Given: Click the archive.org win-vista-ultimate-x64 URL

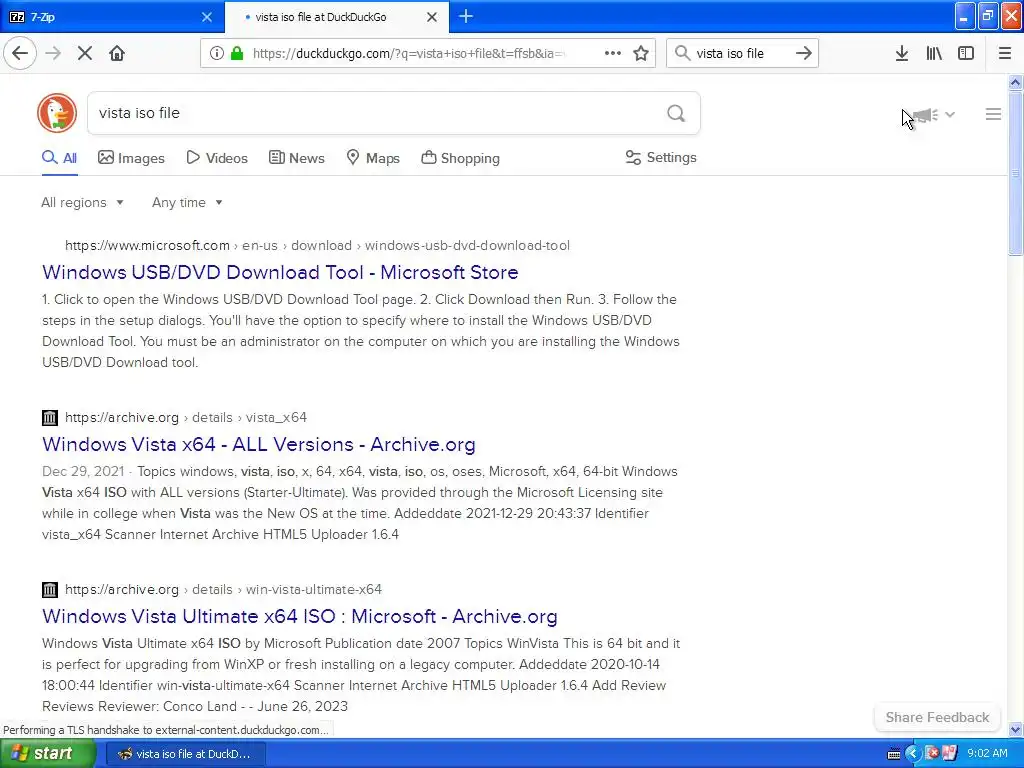Looking at the screenshot, I should coord(223,589).
